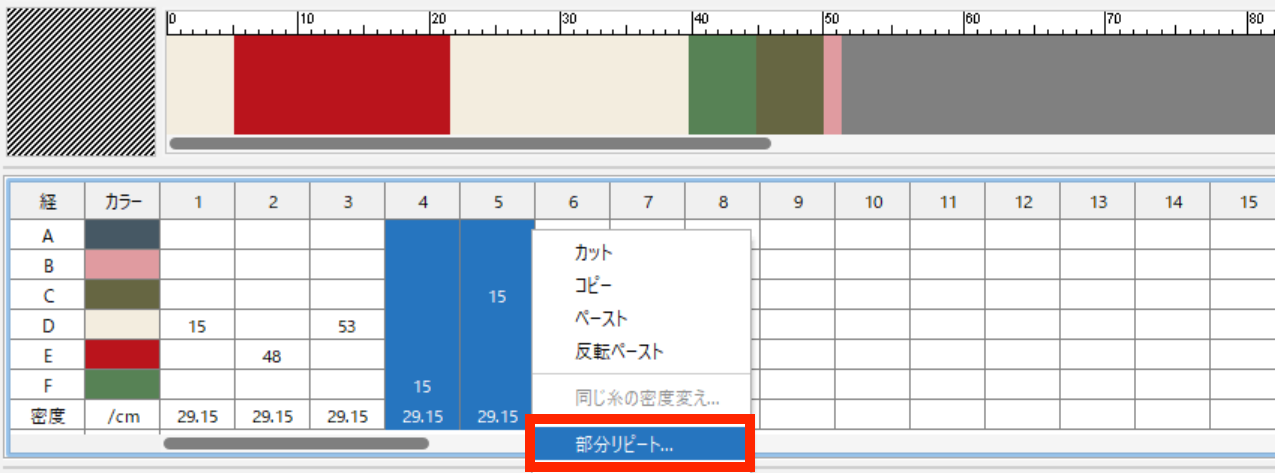Click cream color swatch for yarn D
The image size is (1275, 473).
coord(123,325)
